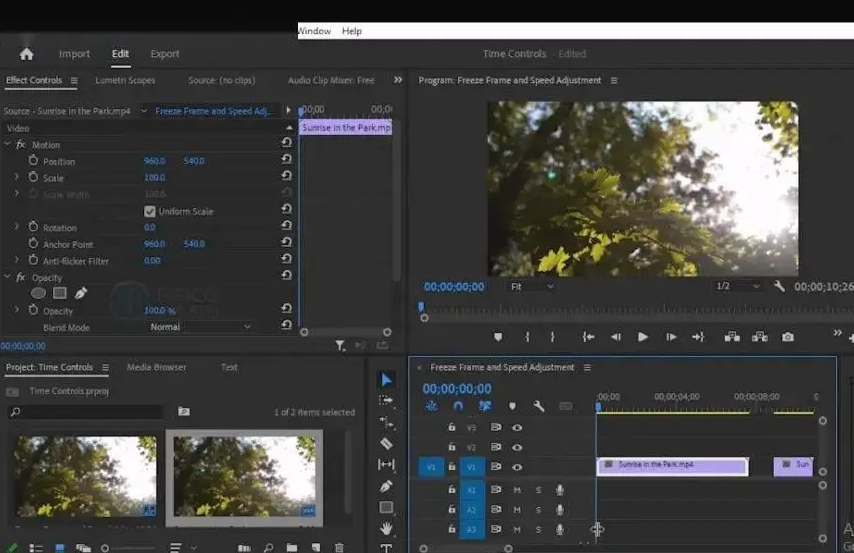Reset Rotation parameter
Screen dimensions: 854x553
point(286,226)
